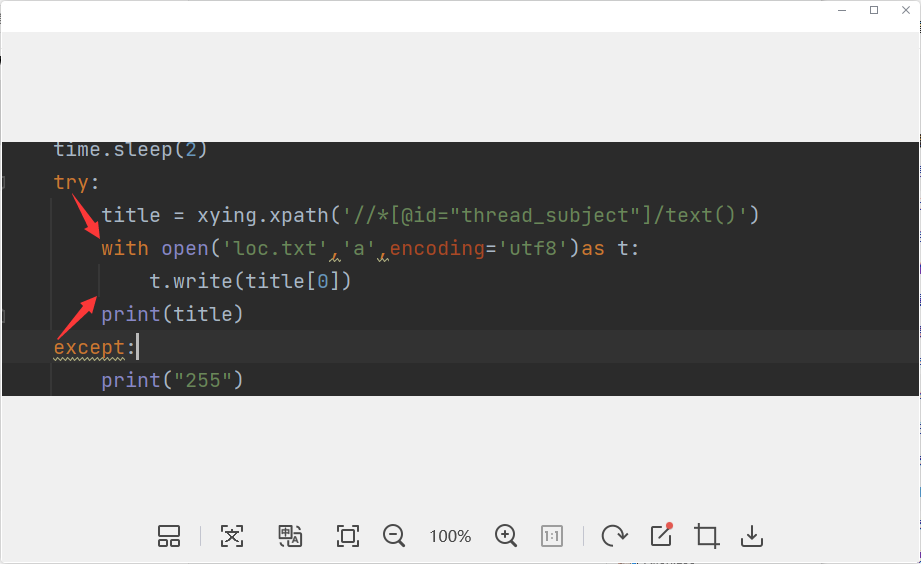The width and height of the screenshot is (921, 564).
Task: Maximize the image viewer window
Action: click(x=874, y=10)
